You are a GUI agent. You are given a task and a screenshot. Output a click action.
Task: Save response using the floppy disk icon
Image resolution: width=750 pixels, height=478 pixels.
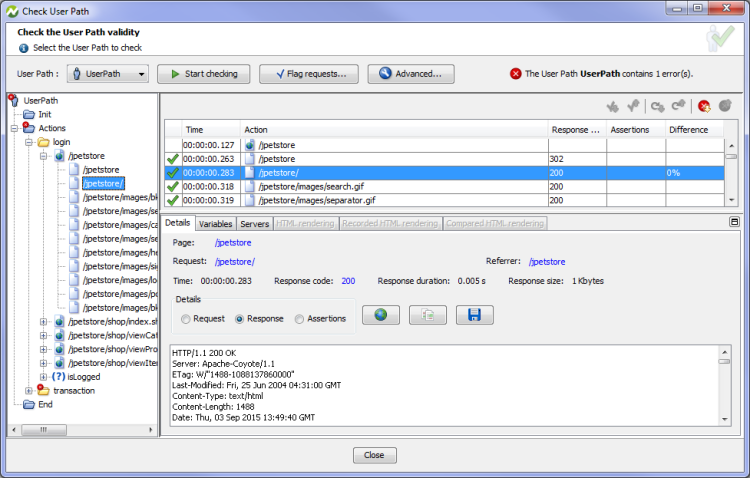click(474, 315)
